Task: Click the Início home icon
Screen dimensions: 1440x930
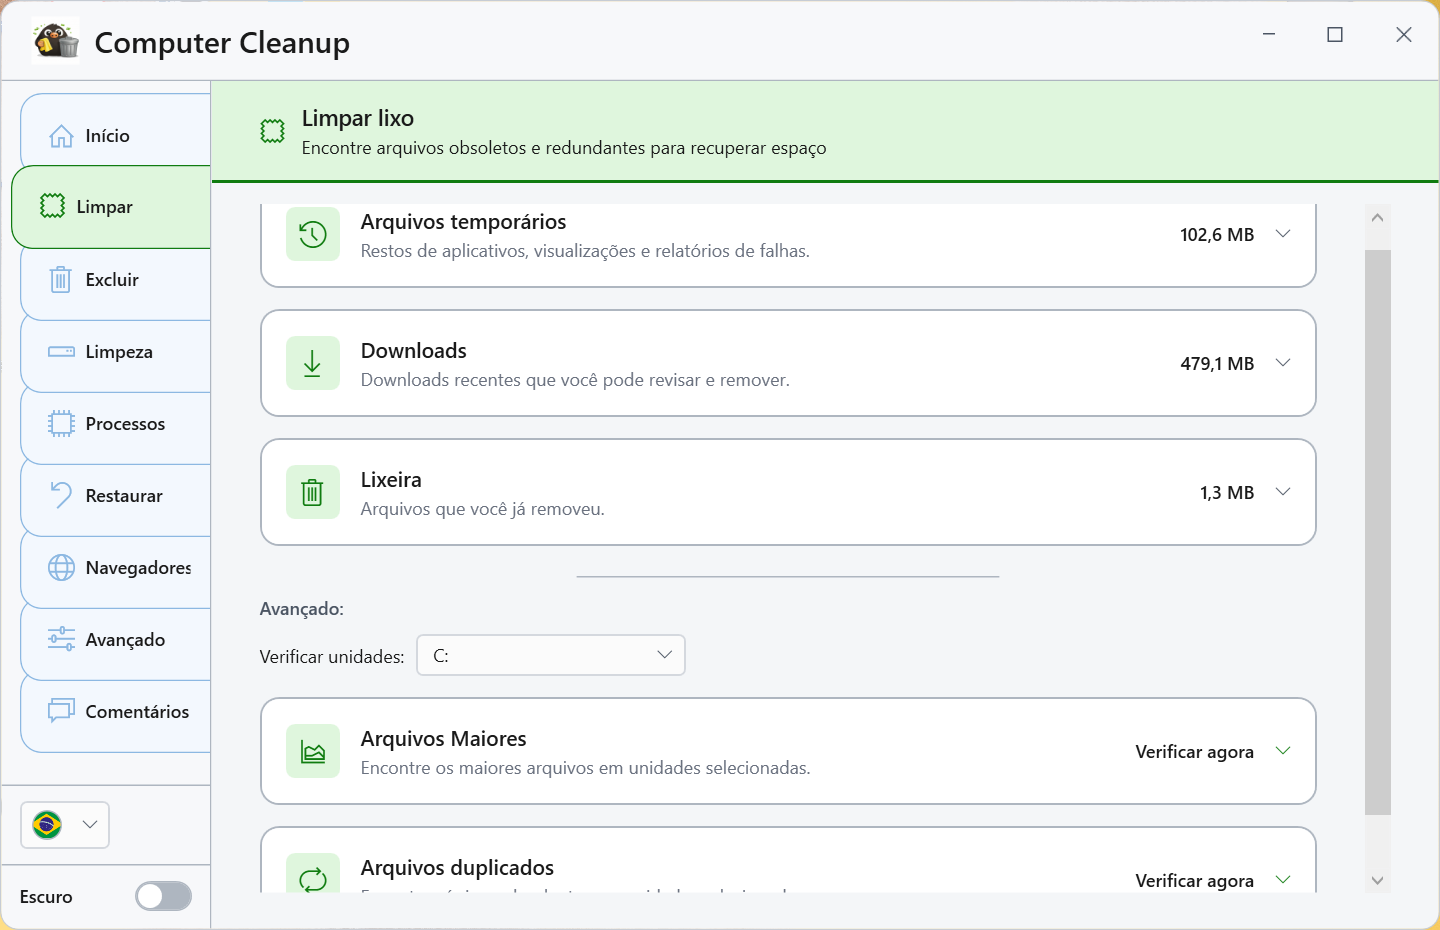Action: [61, 136]
